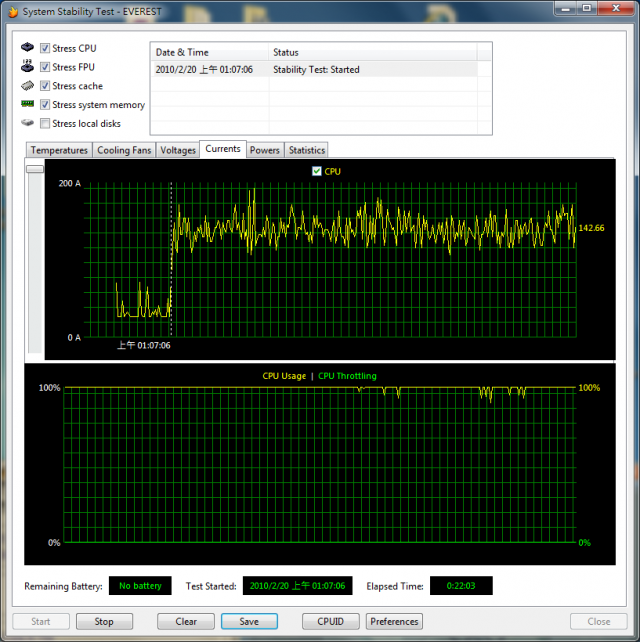Click the memory module icon beside Stress system memory

27,104
